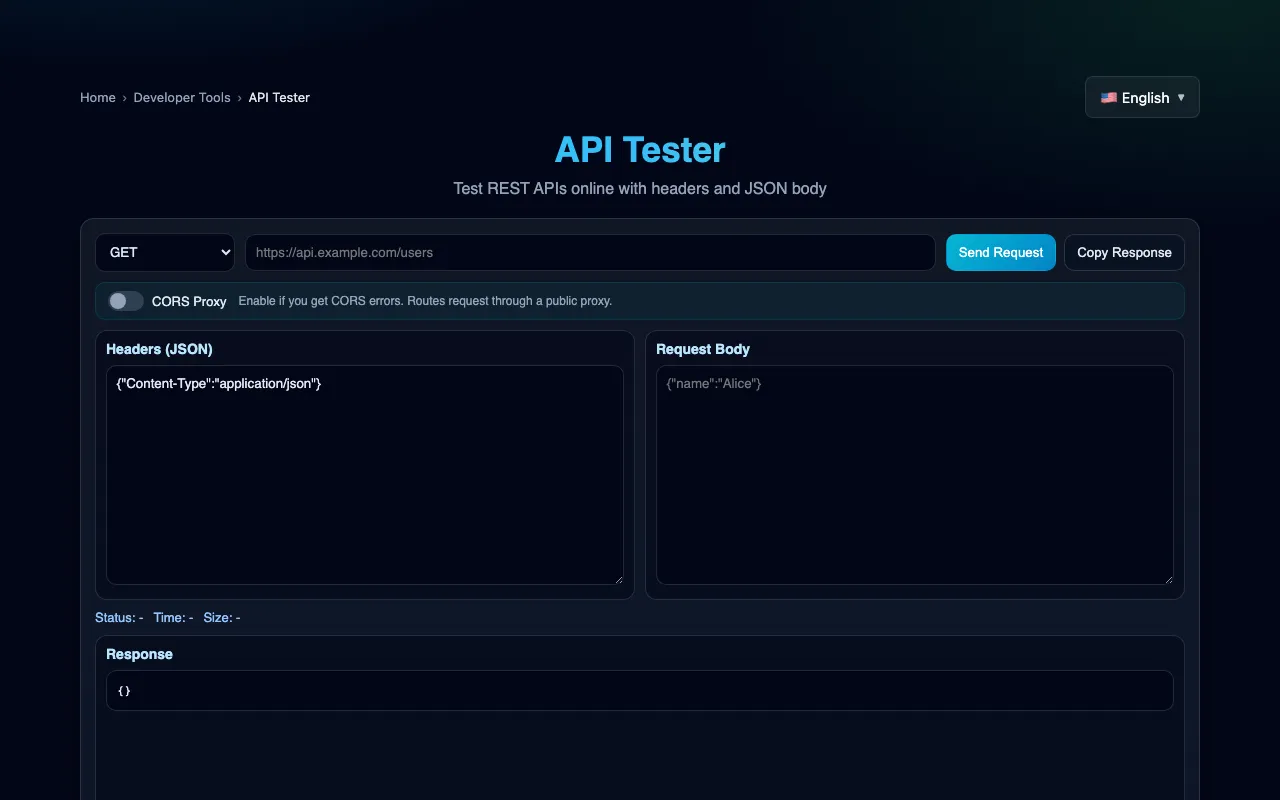Click the CORS Proxy label text
The width and height of the screenshot is (1280, 800).
tap(189, 301)
